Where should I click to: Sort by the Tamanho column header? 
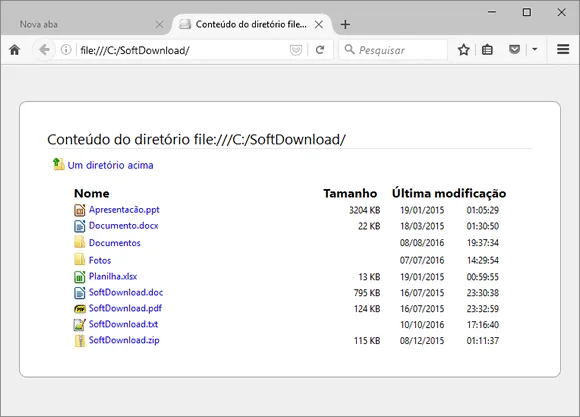point(350,193)
